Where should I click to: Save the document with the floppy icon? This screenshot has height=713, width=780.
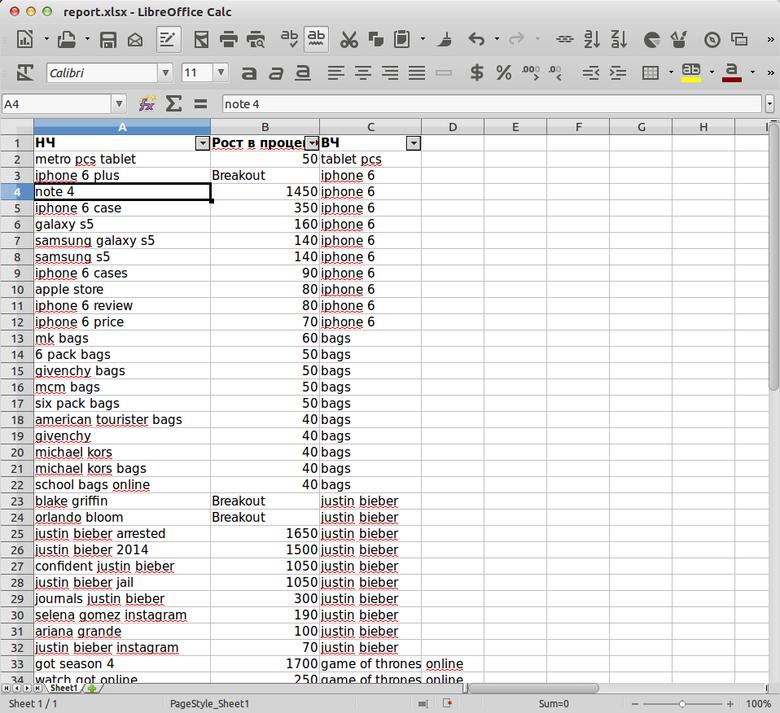(107, 39)
